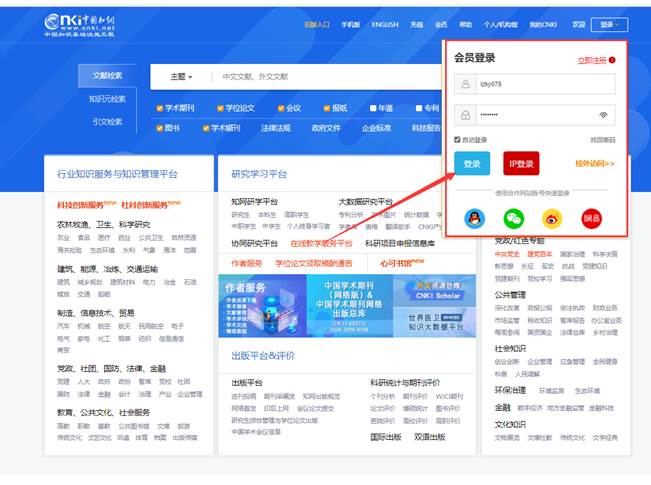The image size is (651, 485).
Task: Uncheck the 学术期刊 checkbox
Action: 160,108
